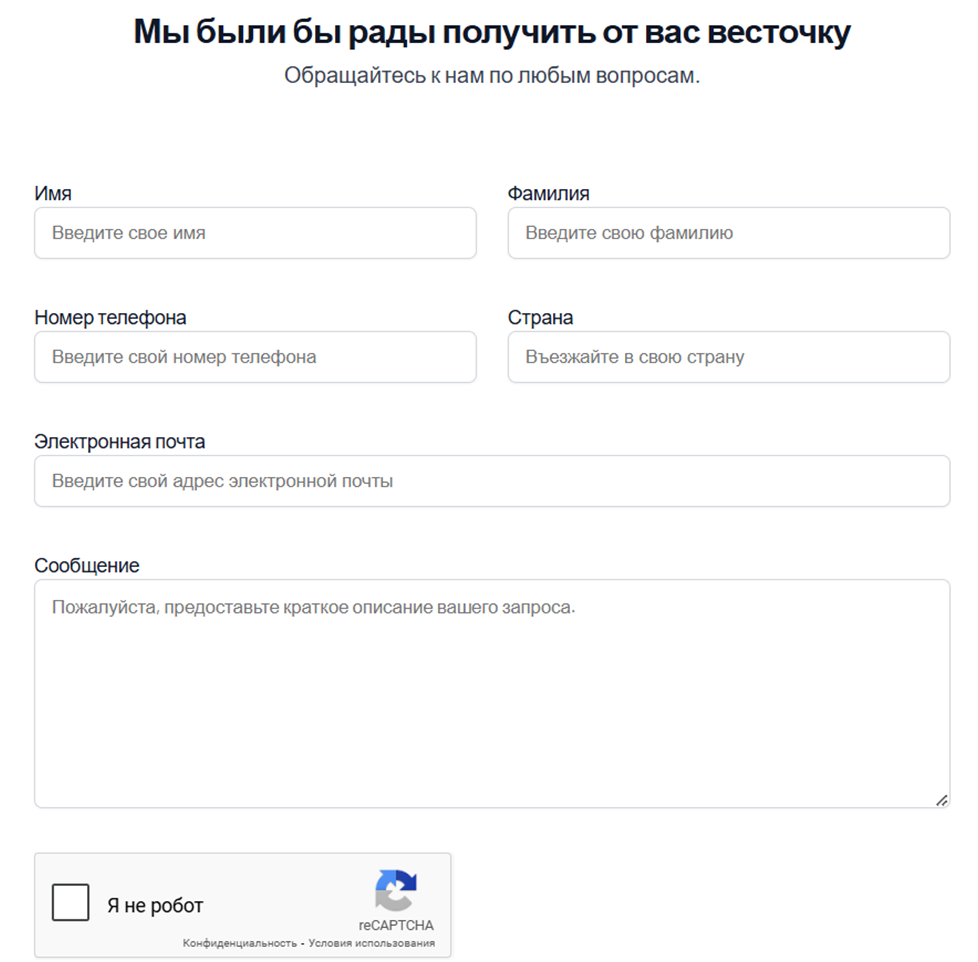Click the "Номер телефона" field label
The image size is (978, 962).
point(110,318)
